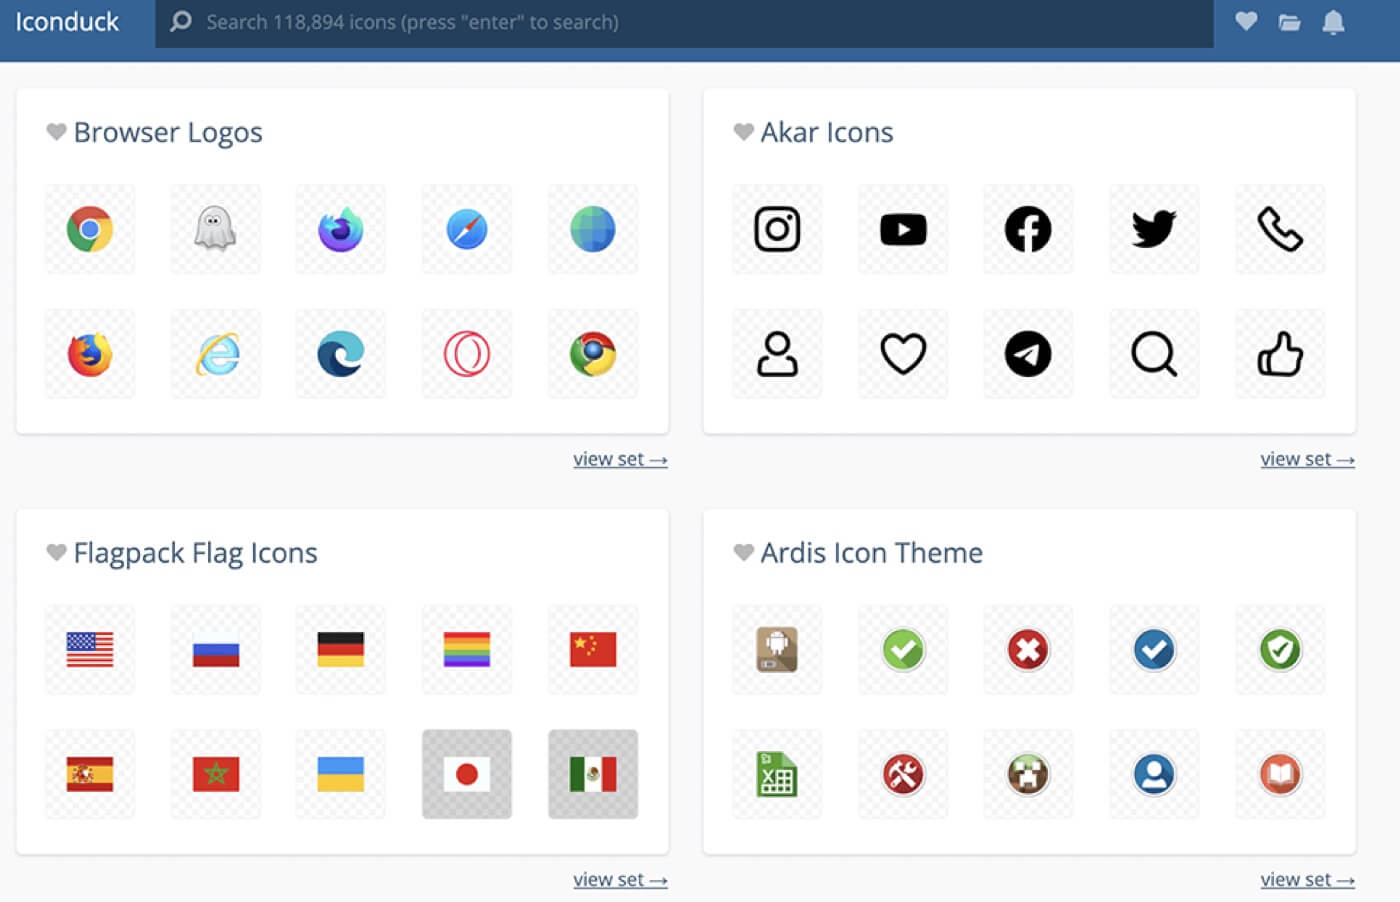Select the Japan flag icon
Viewport: 1400px width, 902px height.
tap(467, 774)
